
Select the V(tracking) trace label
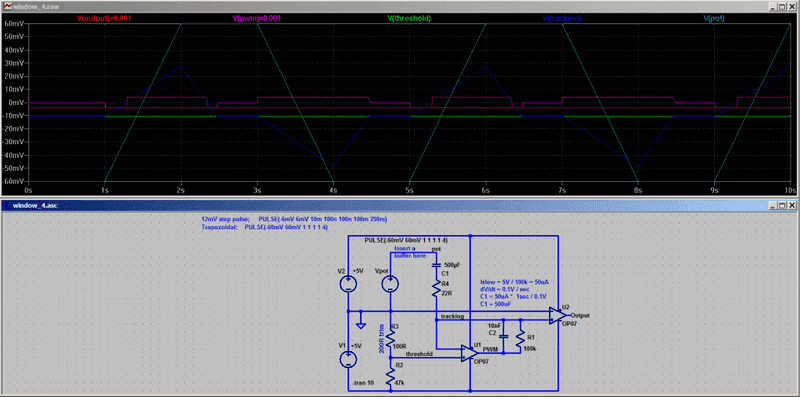pos(562,18)
